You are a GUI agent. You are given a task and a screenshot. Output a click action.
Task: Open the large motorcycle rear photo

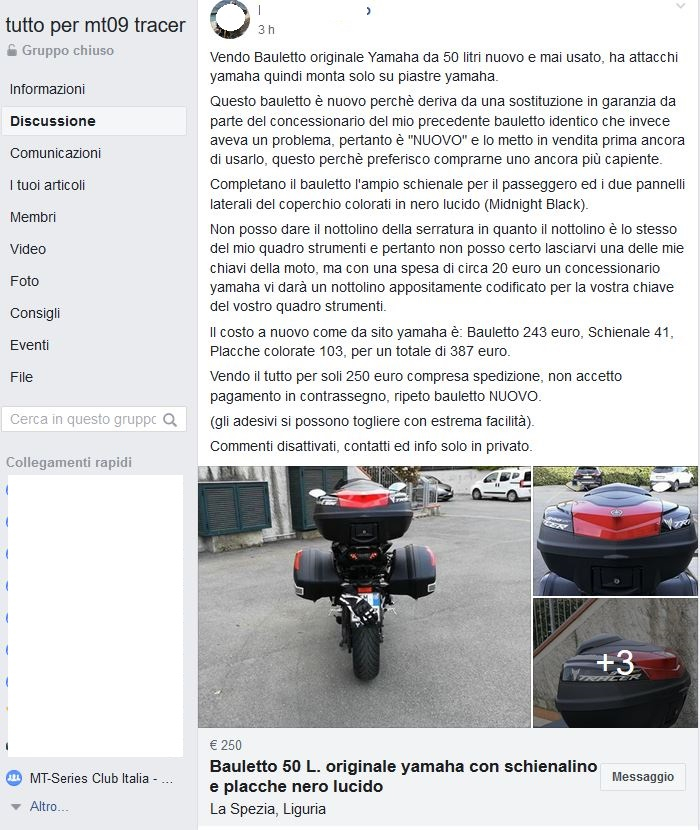[364, 597]
